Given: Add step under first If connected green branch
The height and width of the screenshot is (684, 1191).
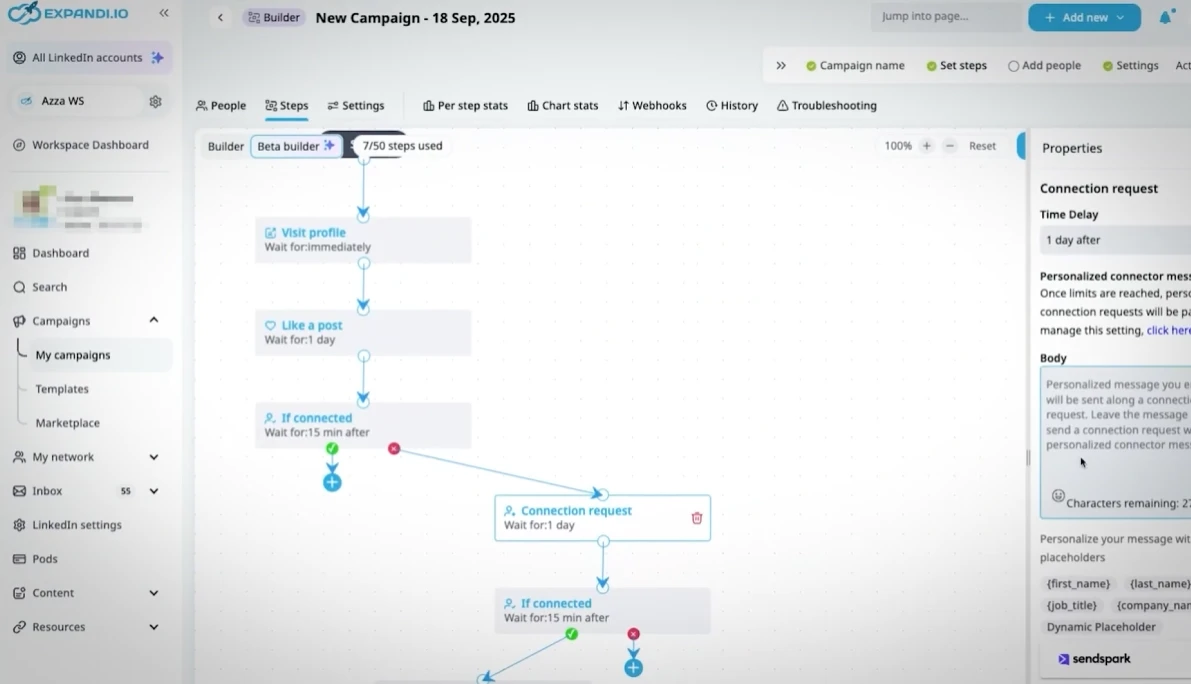Looking at the screenshot, I should pos(332,482).
